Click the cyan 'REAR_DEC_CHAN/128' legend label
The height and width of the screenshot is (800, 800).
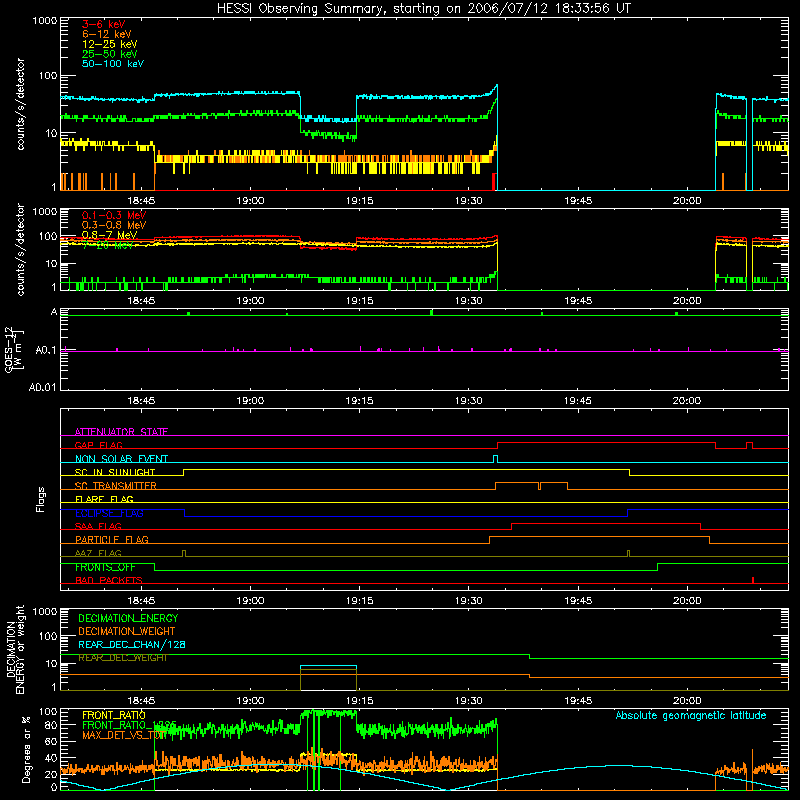[x=132, y=645]
